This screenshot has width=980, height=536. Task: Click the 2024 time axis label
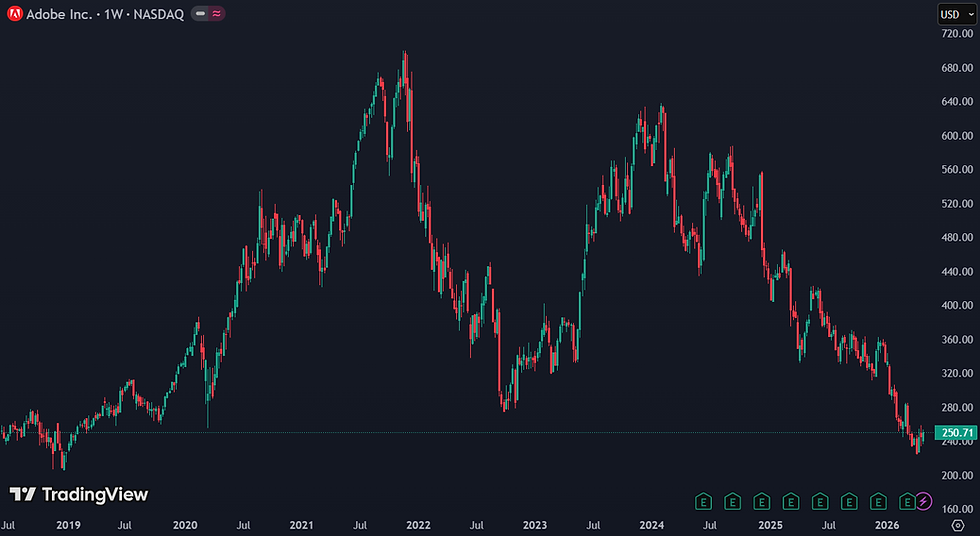[652, 525]
